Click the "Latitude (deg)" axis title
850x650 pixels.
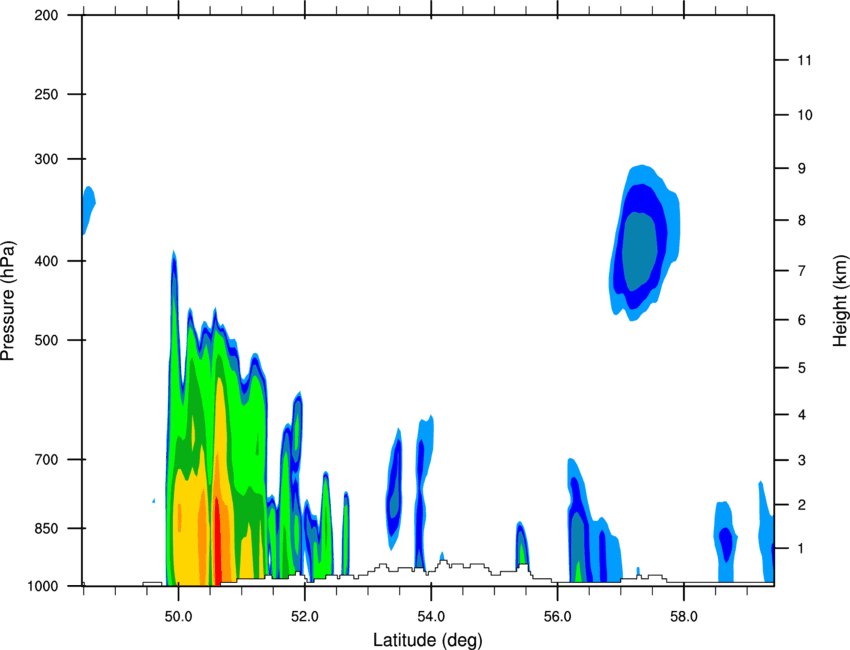coord(428,640)
